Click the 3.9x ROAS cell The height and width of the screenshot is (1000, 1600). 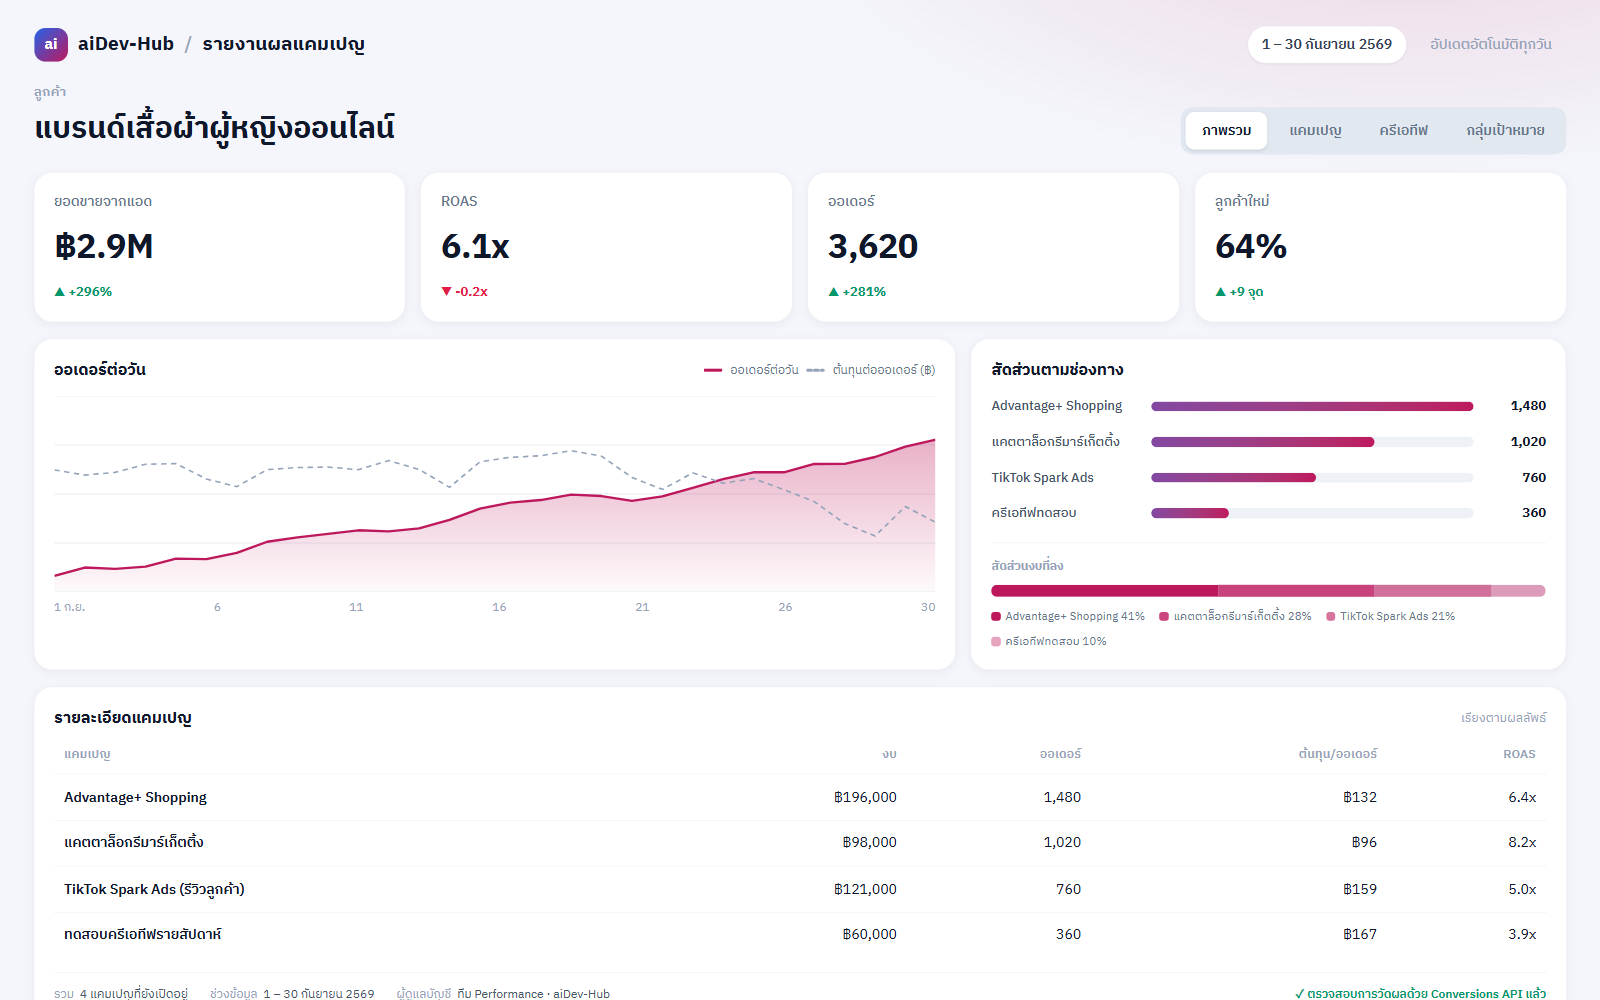point(1522,935)
